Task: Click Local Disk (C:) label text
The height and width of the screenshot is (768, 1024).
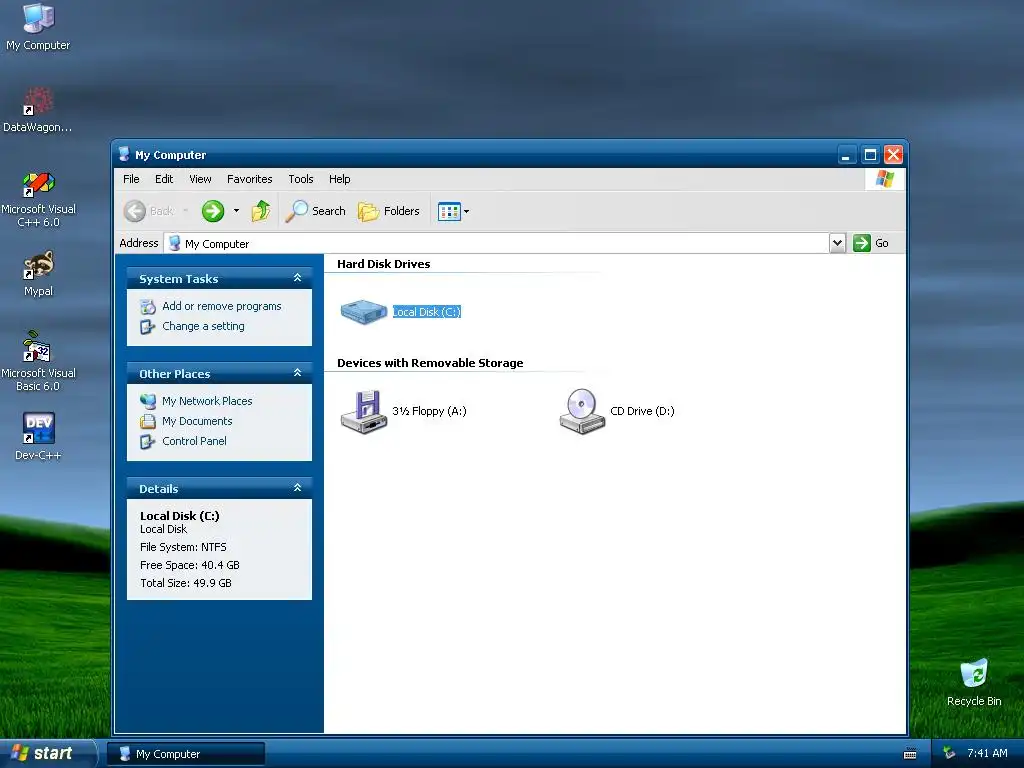Action: click(x=426, y=312)
